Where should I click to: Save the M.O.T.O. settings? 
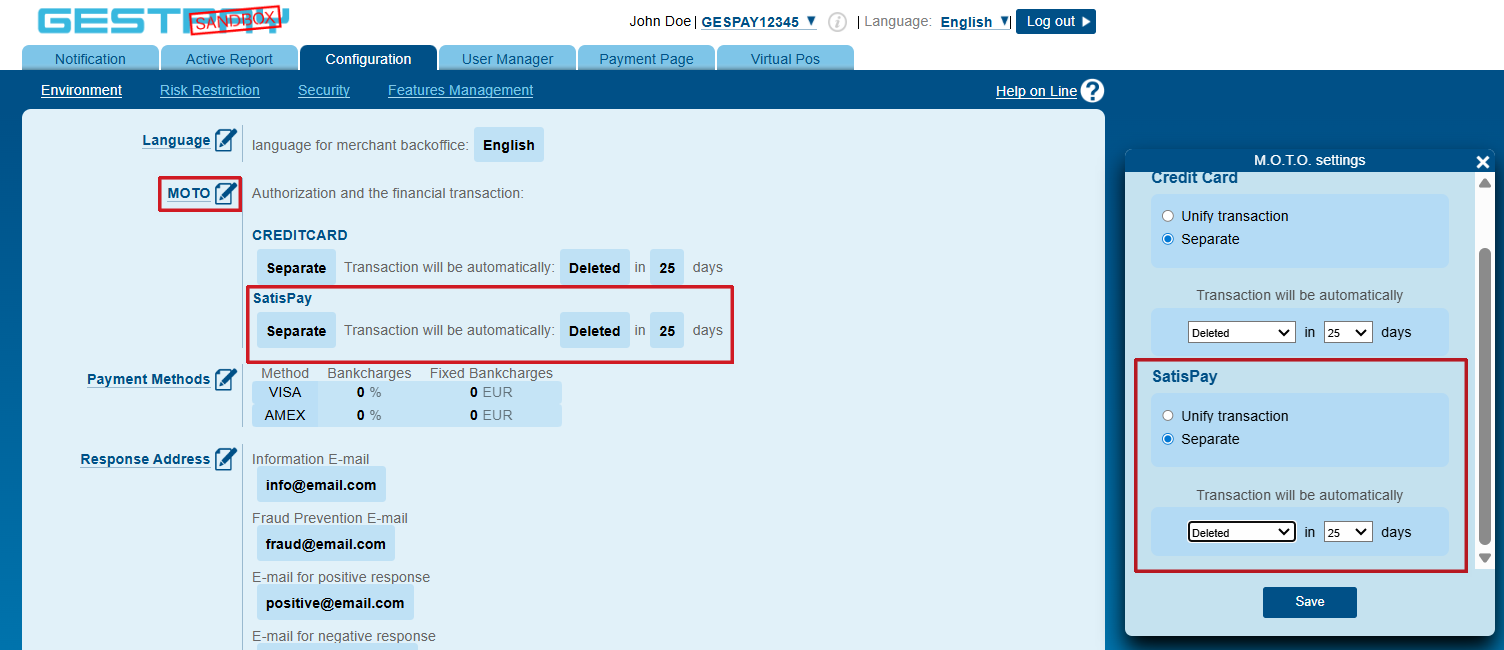(1310, 602)
